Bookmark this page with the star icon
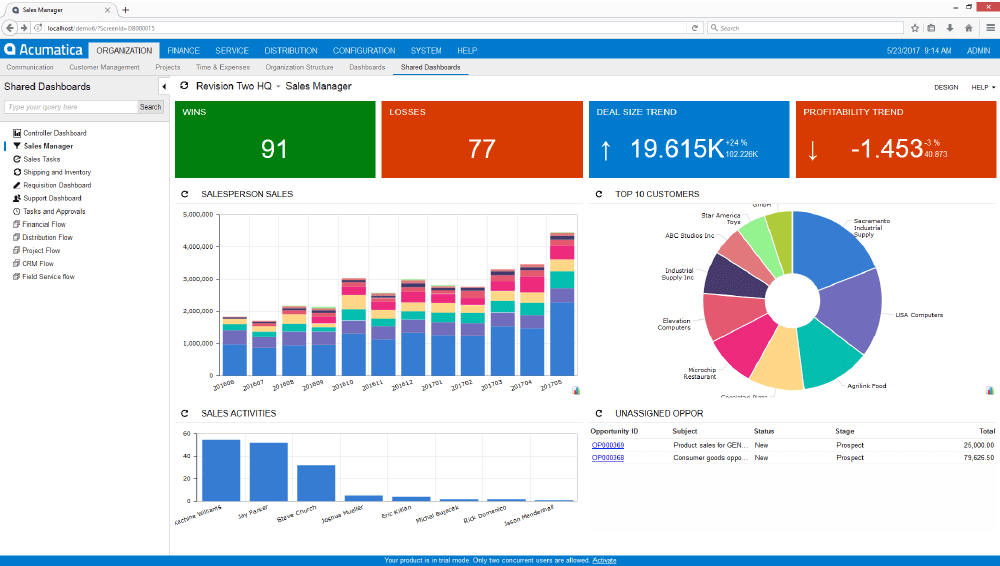This screenshot has width=1000, height=566. click(x=915, y=28)
